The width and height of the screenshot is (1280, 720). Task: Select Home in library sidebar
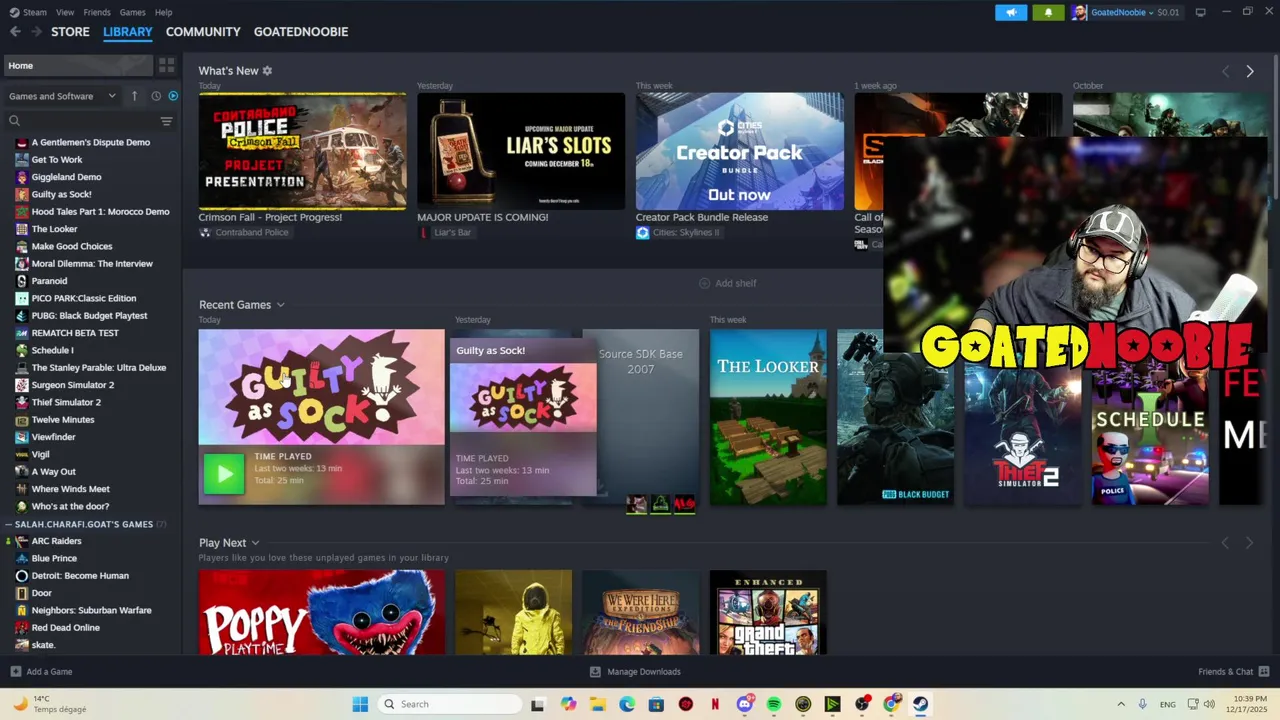tap(78, 65)
